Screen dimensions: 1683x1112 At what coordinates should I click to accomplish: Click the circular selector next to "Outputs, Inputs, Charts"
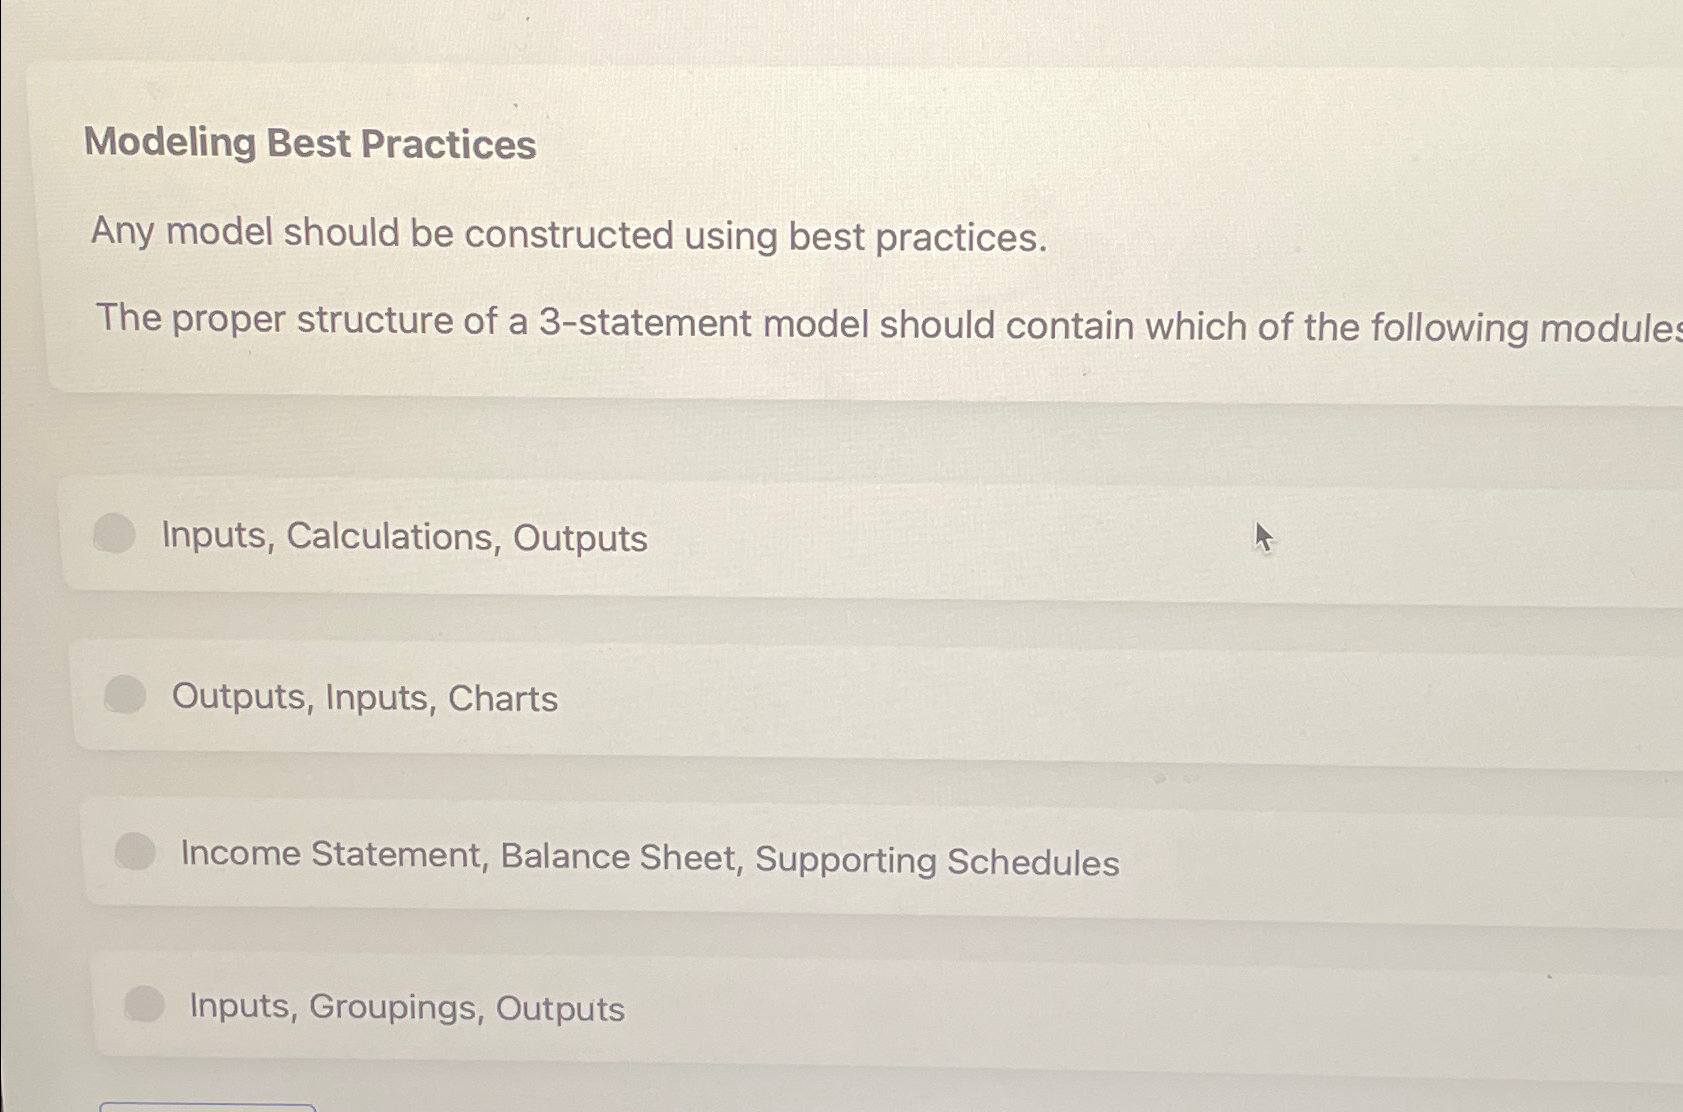coord(127,697)
